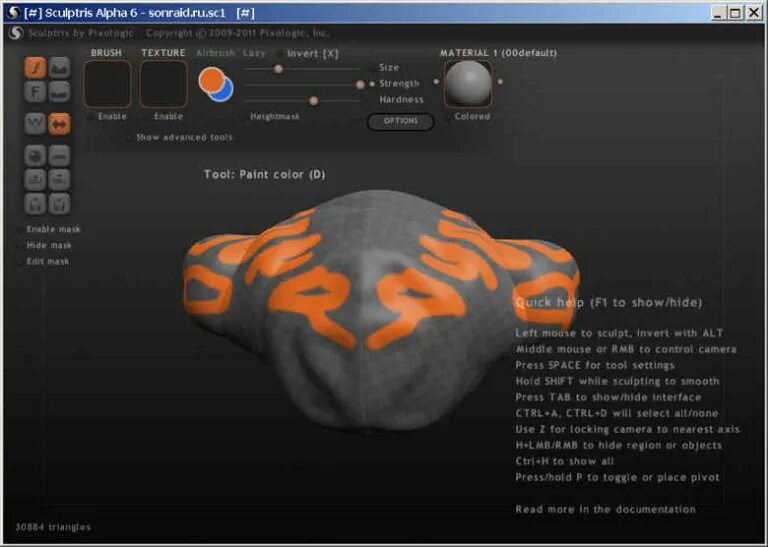This screenshot has width=768, height=547.
Task: Click the '30884 triangles' counter
Action: (53, 527)
